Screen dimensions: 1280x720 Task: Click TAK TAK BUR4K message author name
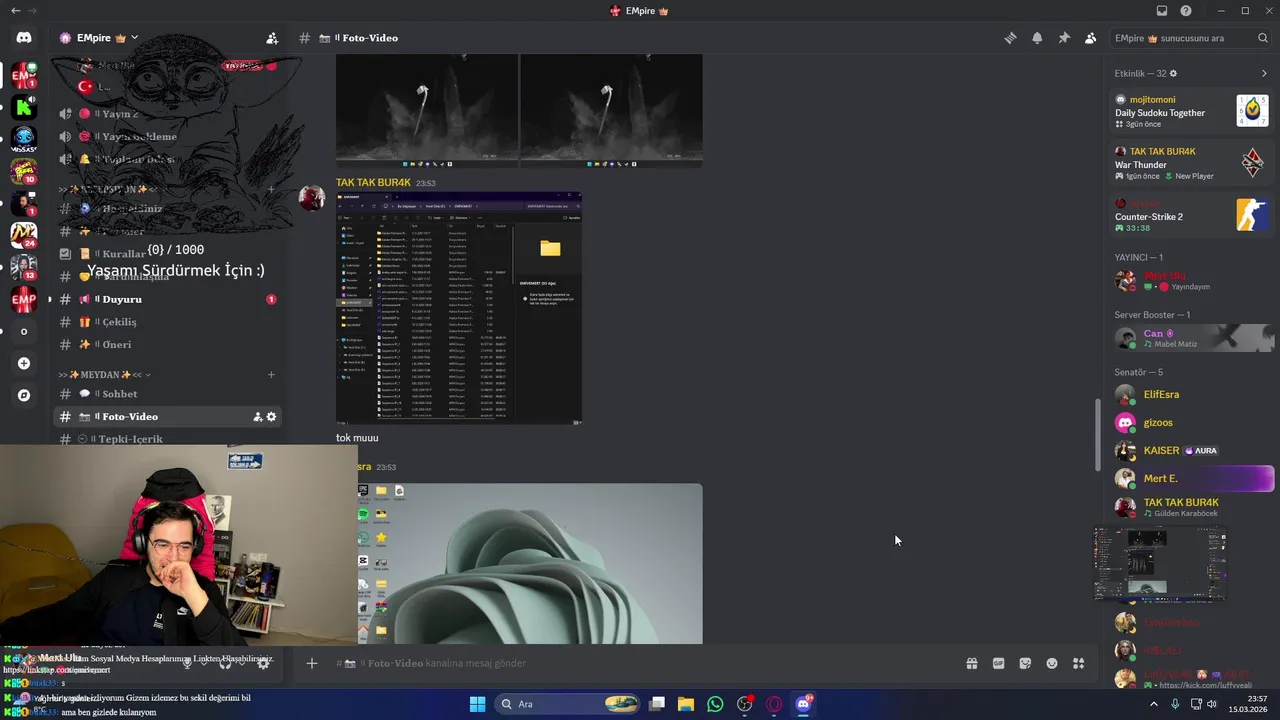(x=373, y=183)
